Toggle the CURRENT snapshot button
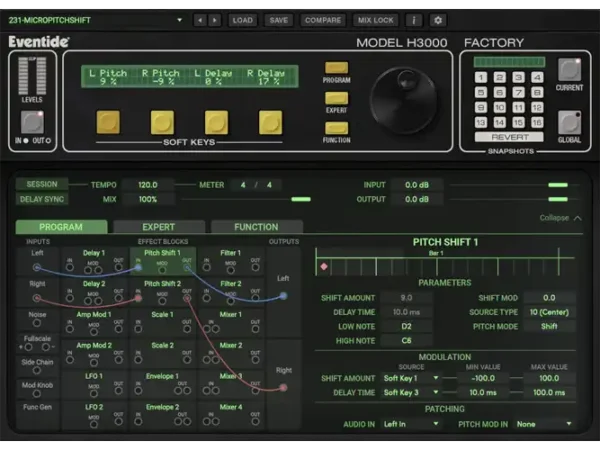The width and height of the screenshot is (600, 450). click(569, 70)
